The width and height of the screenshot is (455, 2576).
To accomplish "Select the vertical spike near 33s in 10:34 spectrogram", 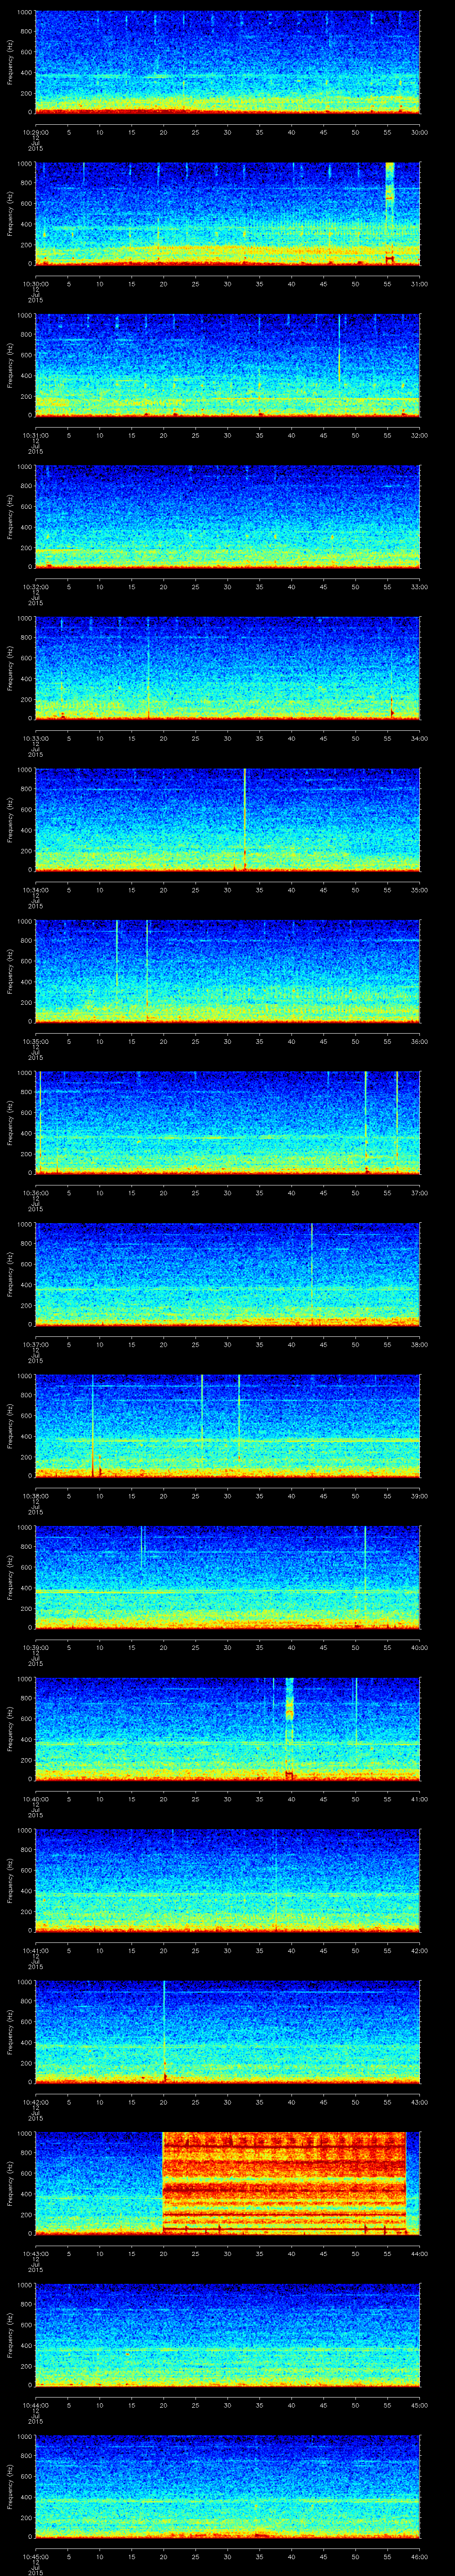I will point(244,819).
